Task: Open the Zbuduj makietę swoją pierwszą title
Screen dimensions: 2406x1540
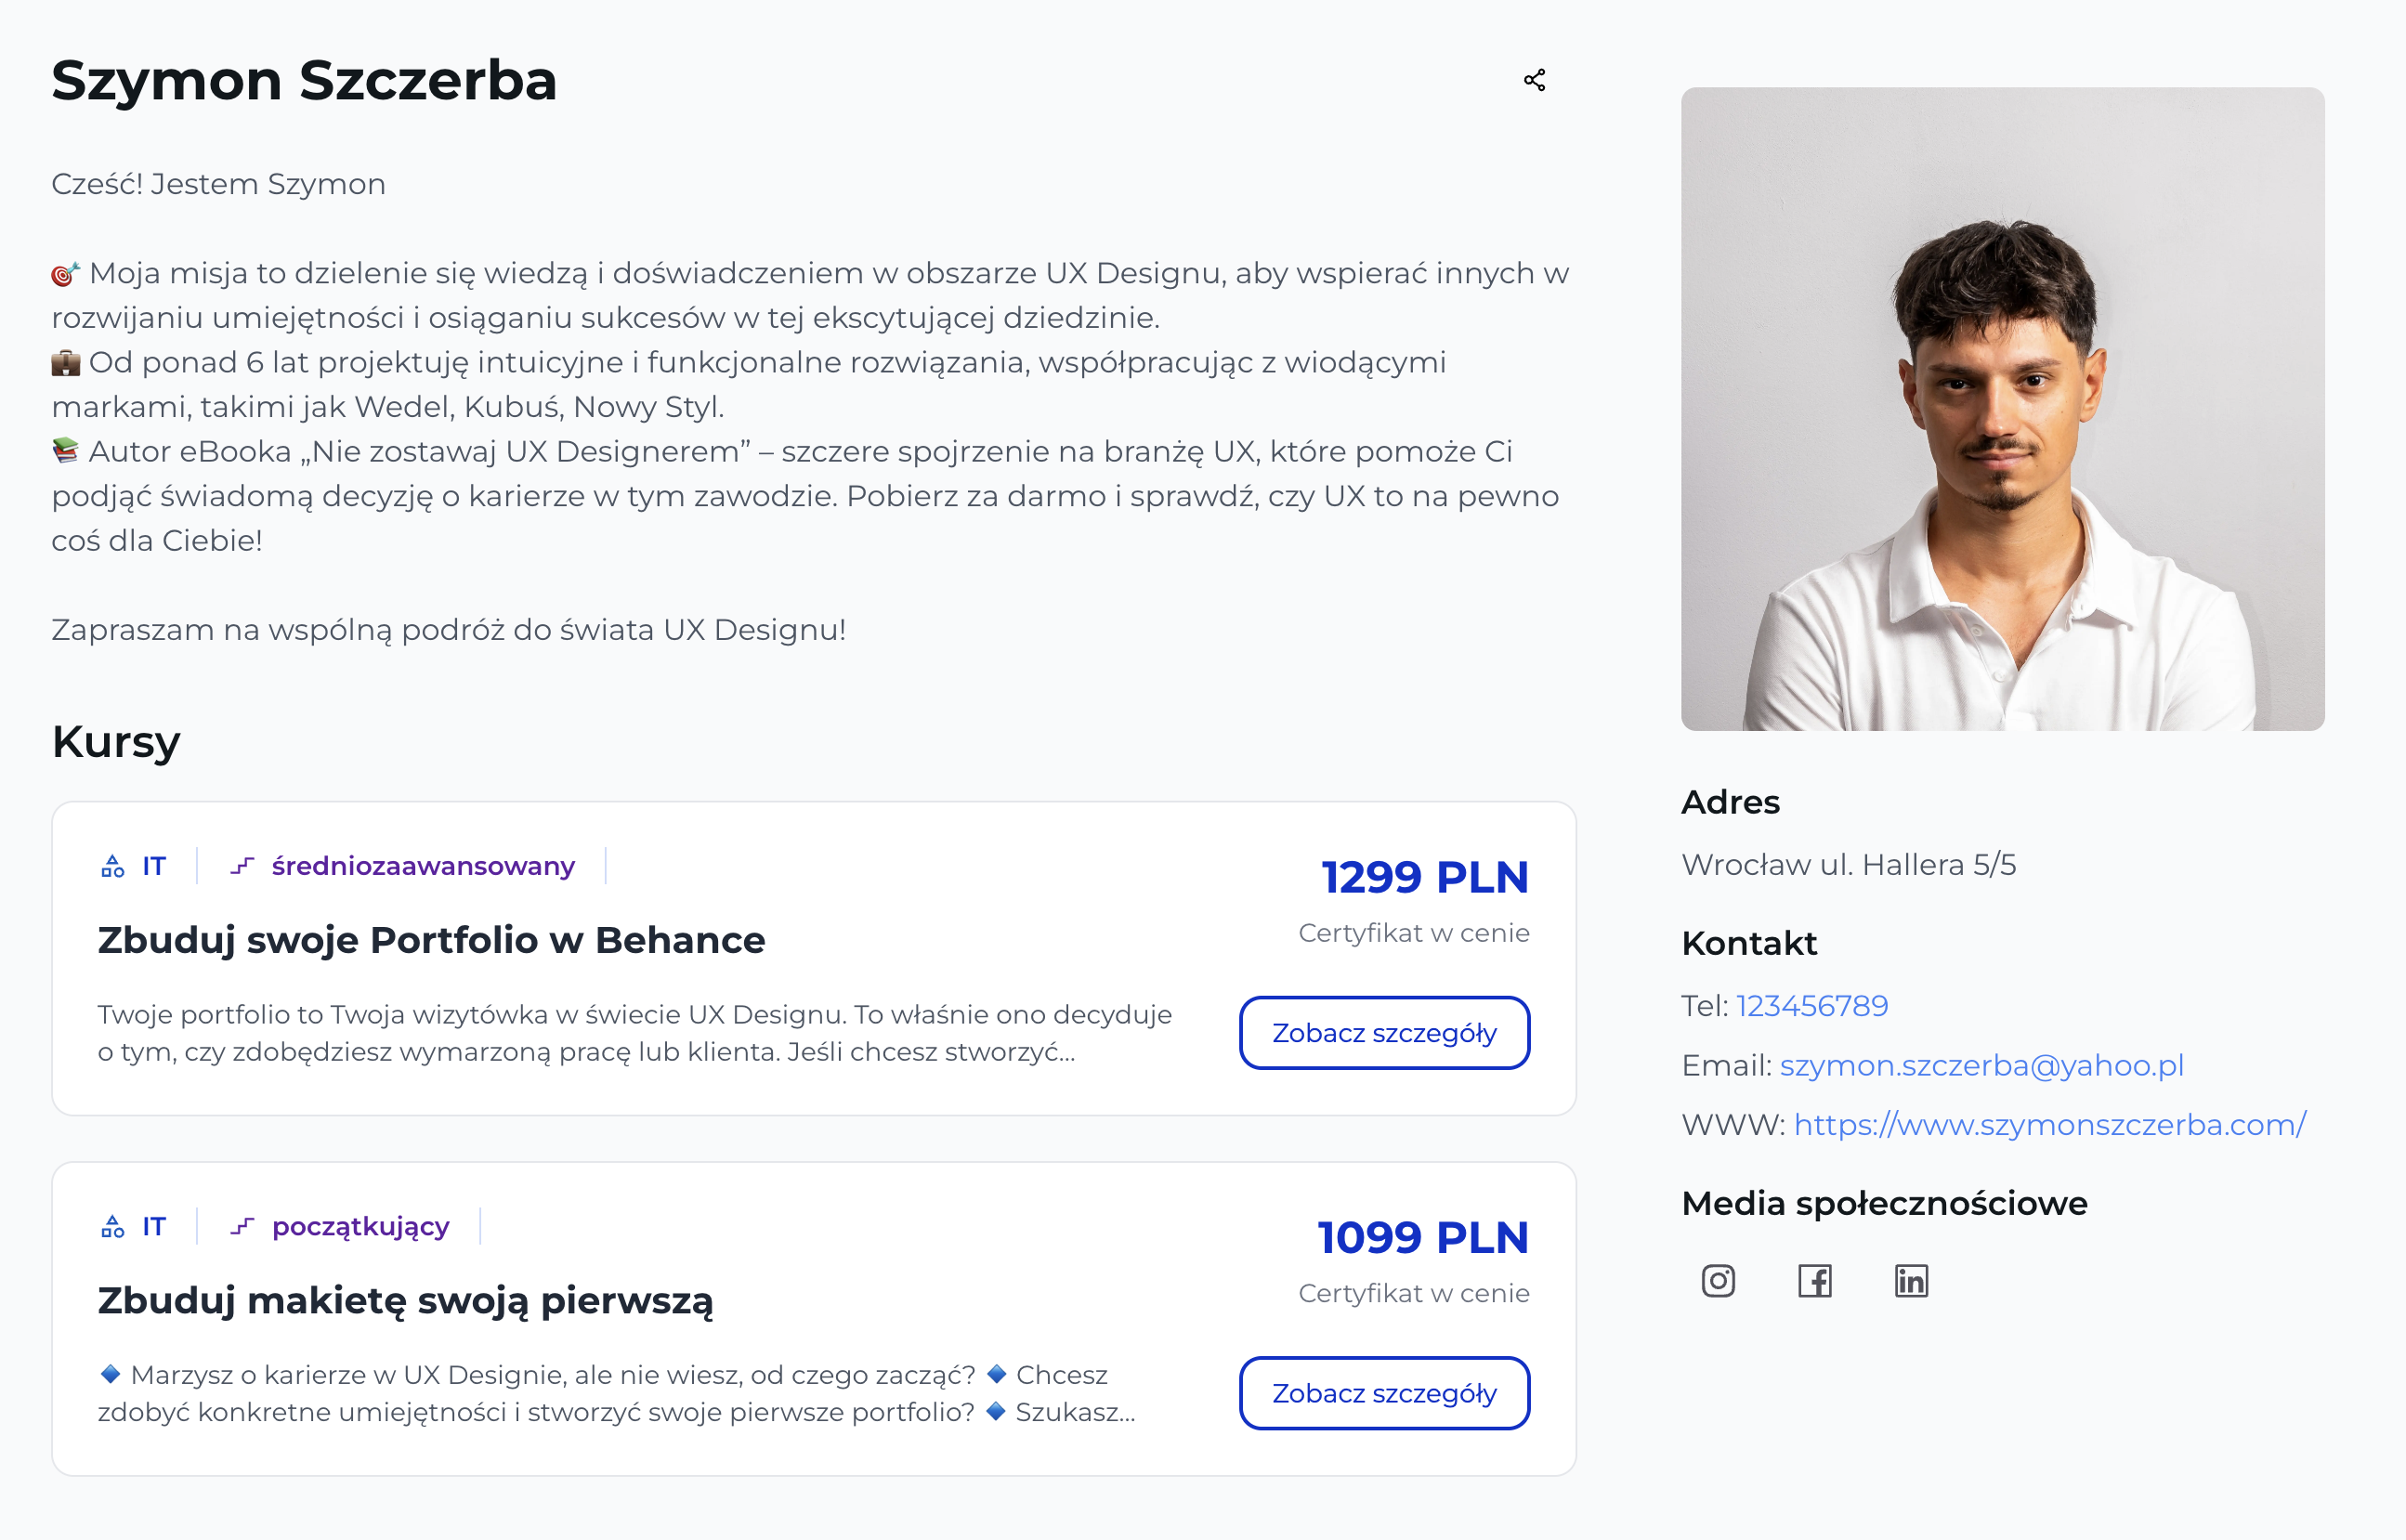Action: (x=405, y=1300)
